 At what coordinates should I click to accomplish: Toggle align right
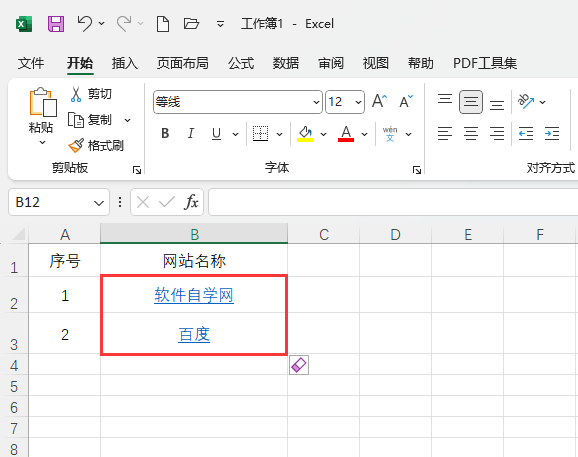coord(497,133)
